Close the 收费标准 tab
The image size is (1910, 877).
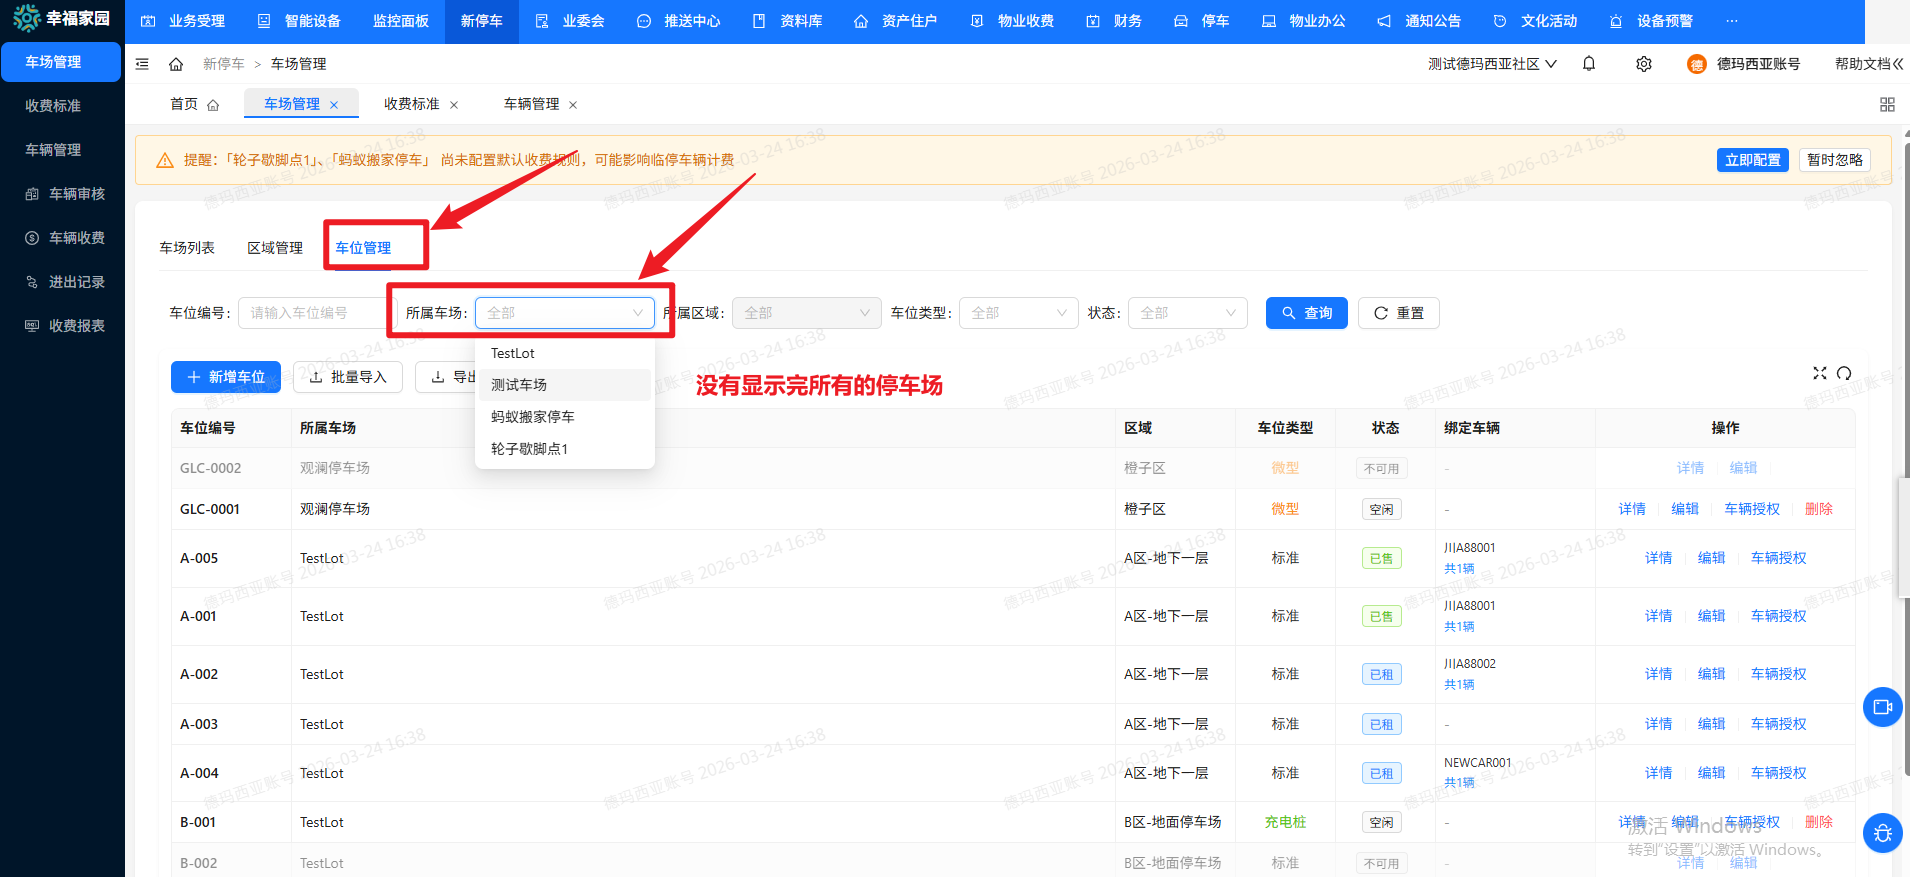point(454,105)
